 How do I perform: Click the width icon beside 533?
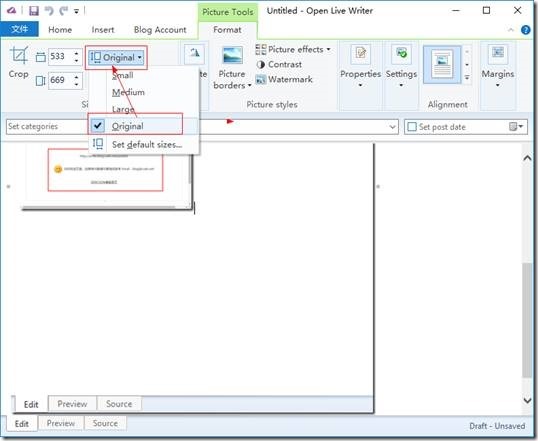pyautogui.click(x=40, y=57)
